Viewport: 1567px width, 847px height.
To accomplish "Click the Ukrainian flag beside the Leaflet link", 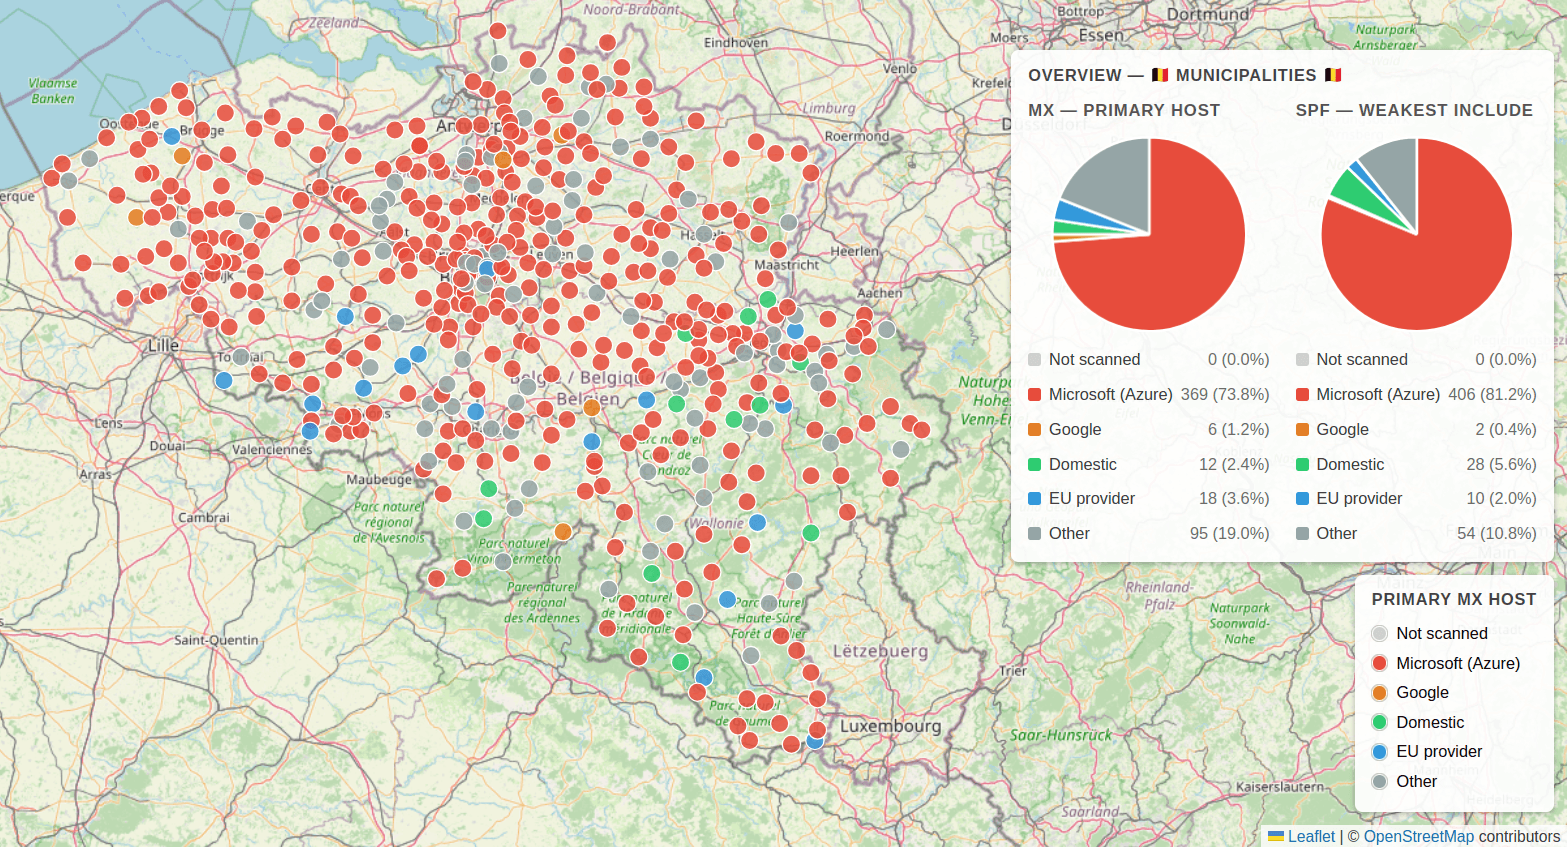I will [1276, 837].
